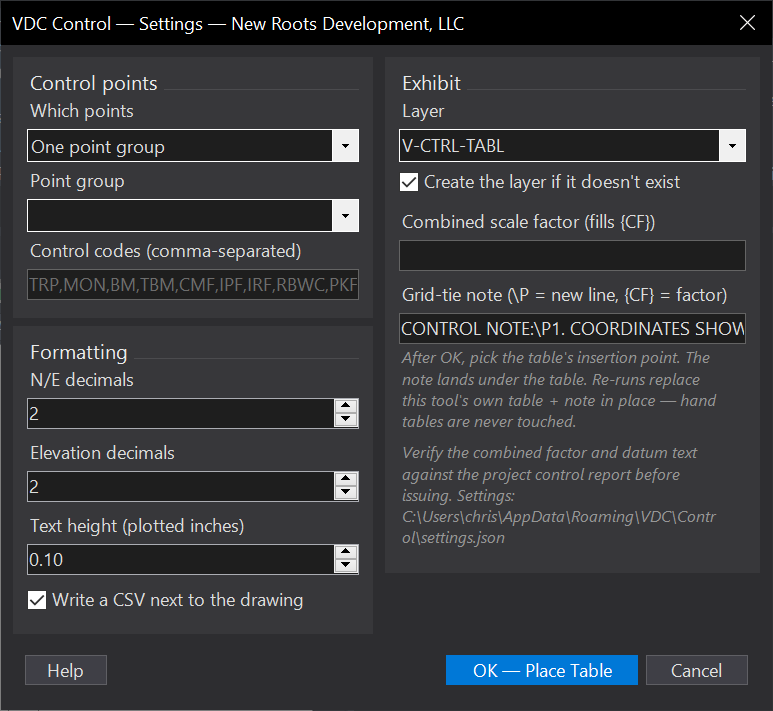Click the Cancel button

[x=697, y=670]
